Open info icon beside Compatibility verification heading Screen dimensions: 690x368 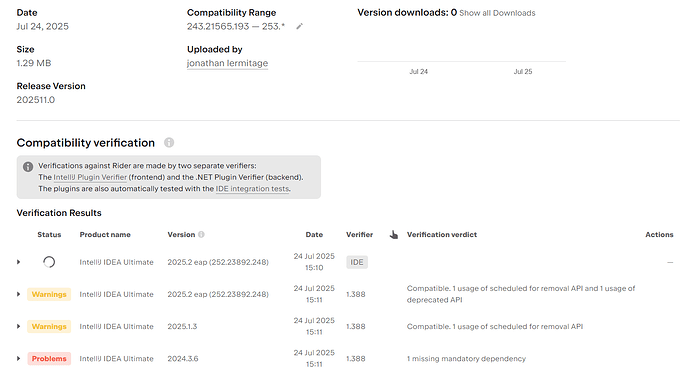(169, 143)
